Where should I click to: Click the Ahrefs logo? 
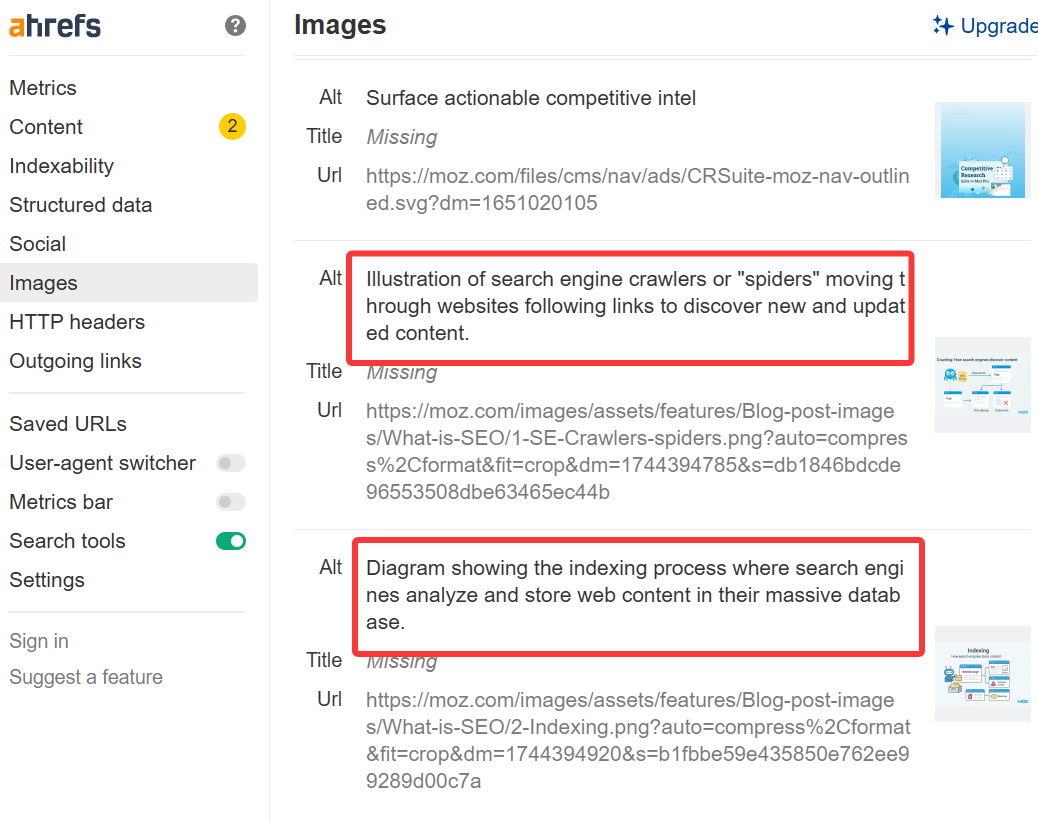coord(55,26)
